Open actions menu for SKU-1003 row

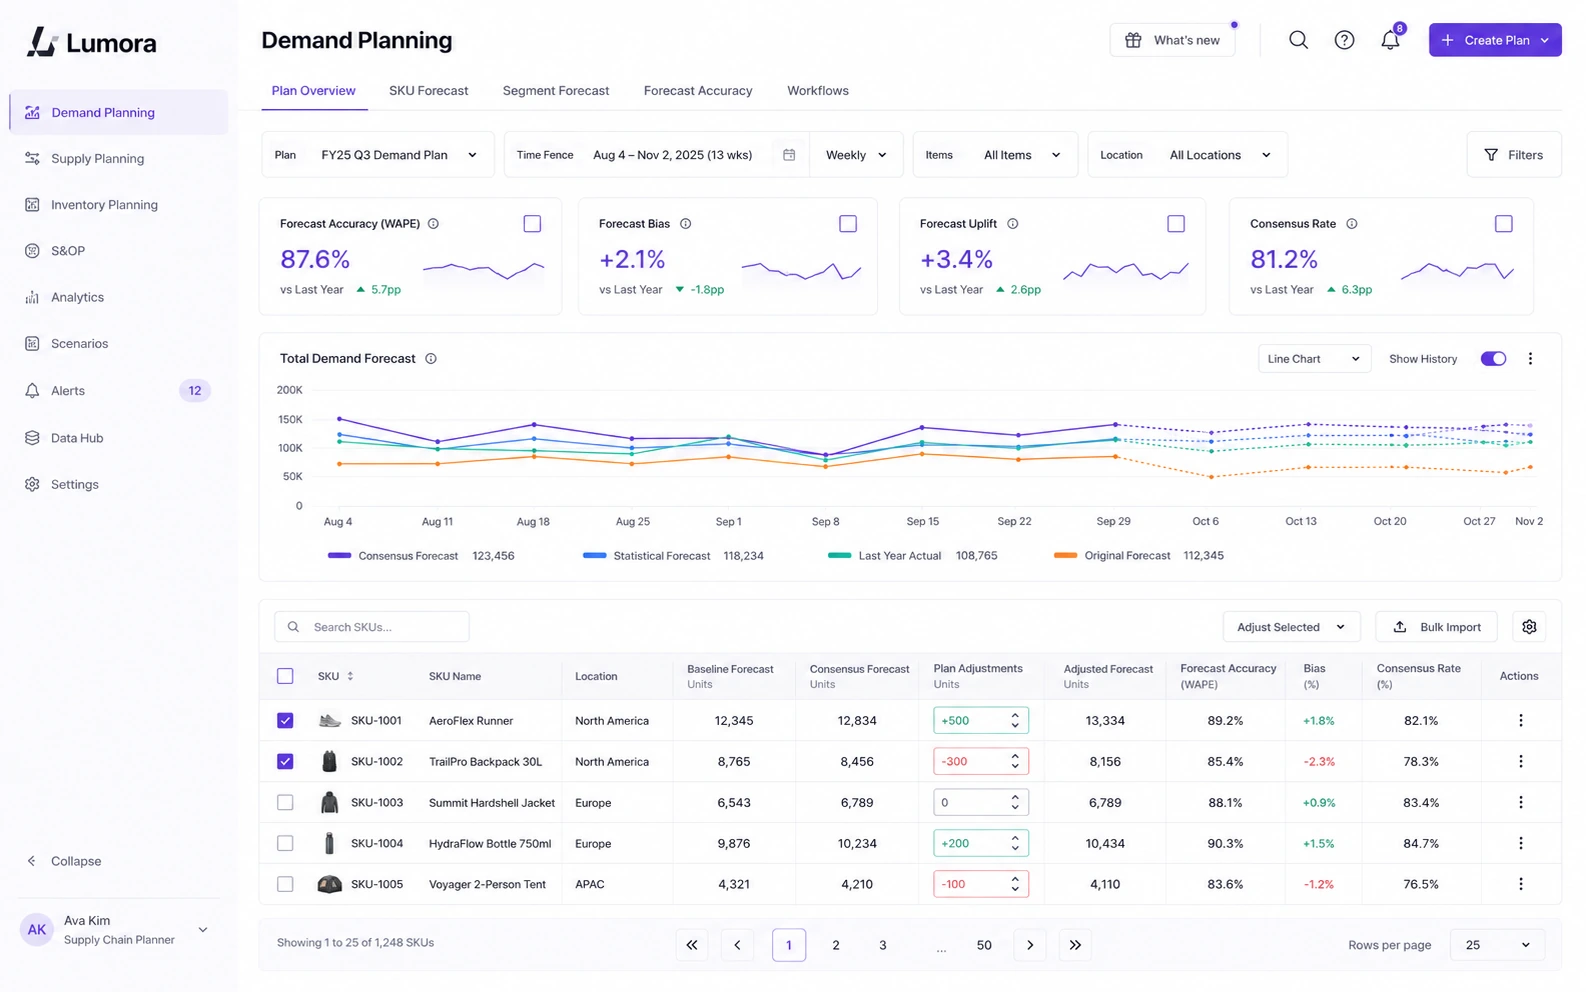click(1521, 803)
